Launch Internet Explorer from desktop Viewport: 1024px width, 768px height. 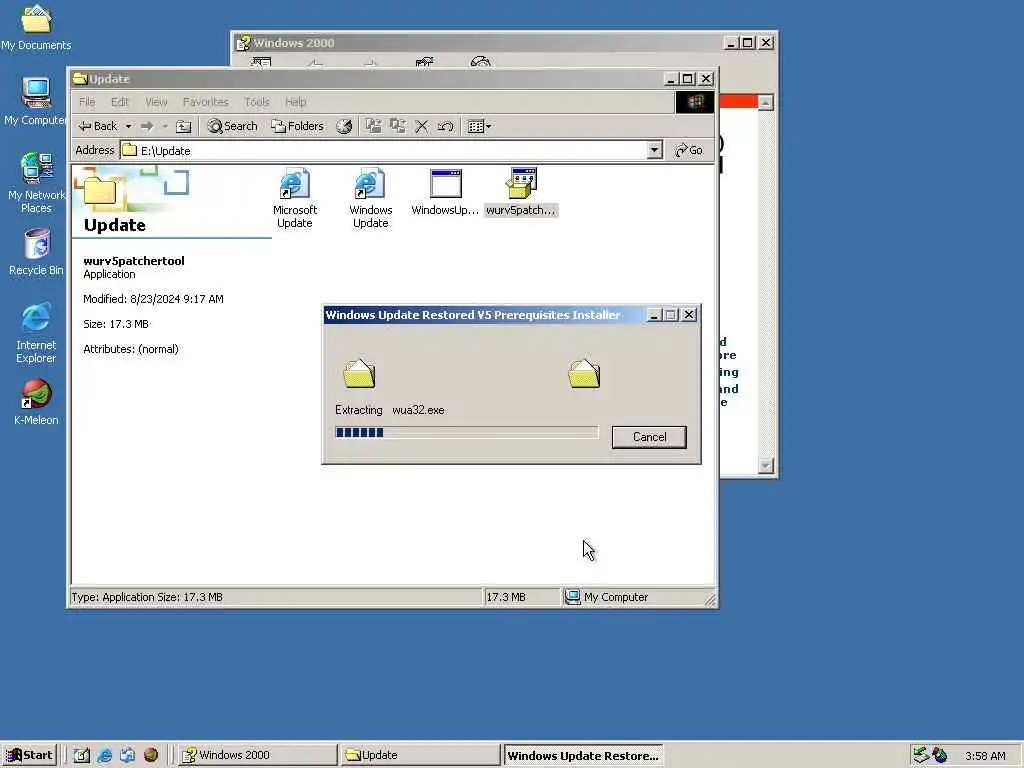[x=36, y=333]
